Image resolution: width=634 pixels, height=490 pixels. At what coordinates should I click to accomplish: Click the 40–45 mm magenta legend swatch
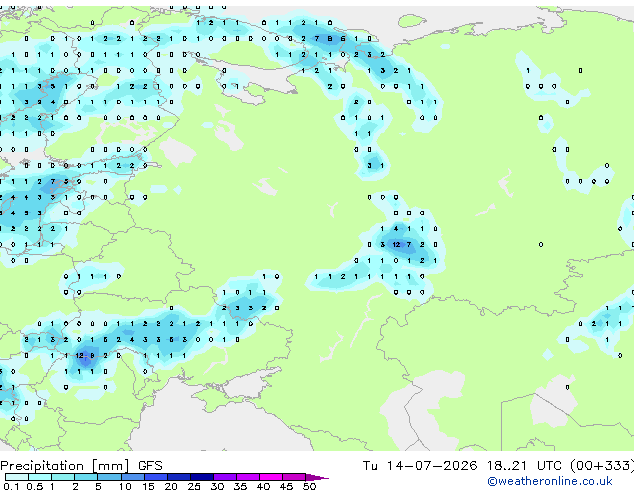coord(271,477)
